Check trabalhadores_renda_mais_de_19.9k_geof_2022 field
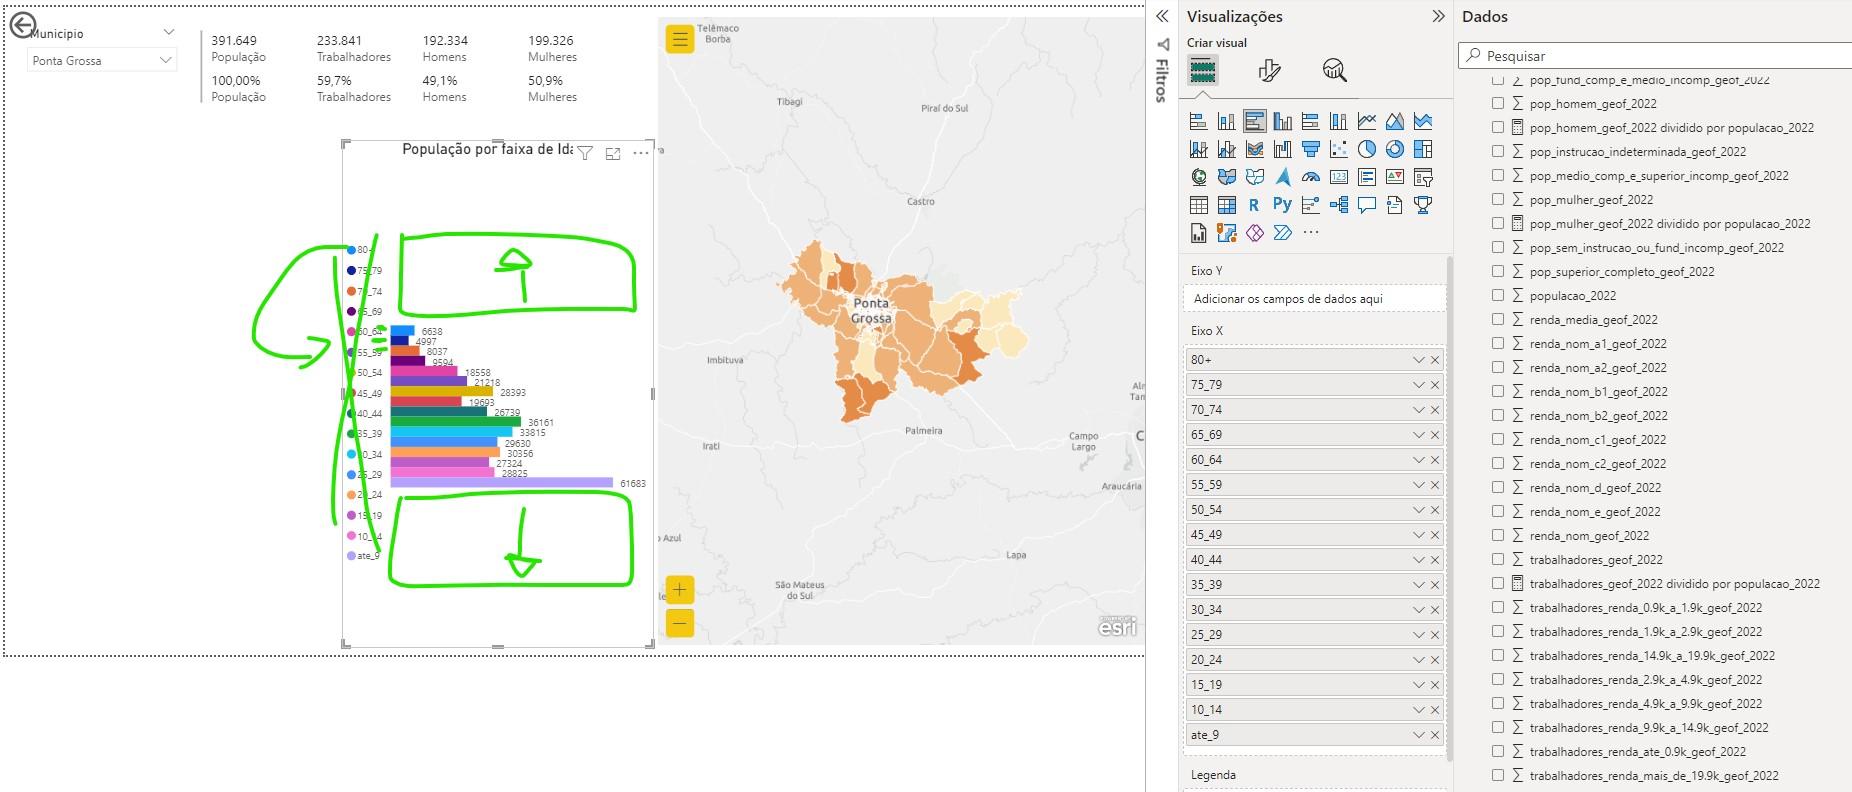 coord(1498,775)
